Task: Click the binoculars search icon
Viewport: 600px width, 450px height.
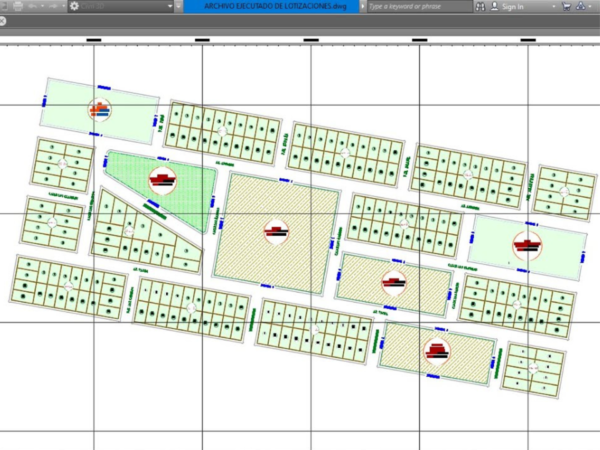Action: pyautogui.click(x=480, y=6)
